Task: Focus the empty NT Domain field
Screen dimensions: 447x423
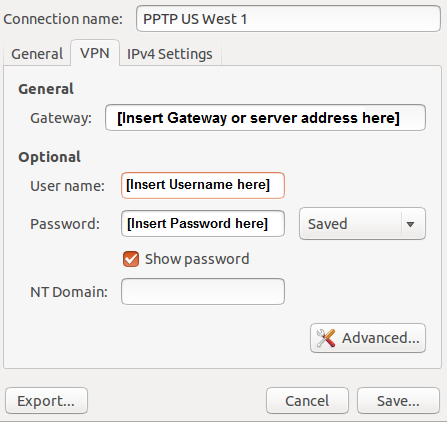Action: [203, 292]
